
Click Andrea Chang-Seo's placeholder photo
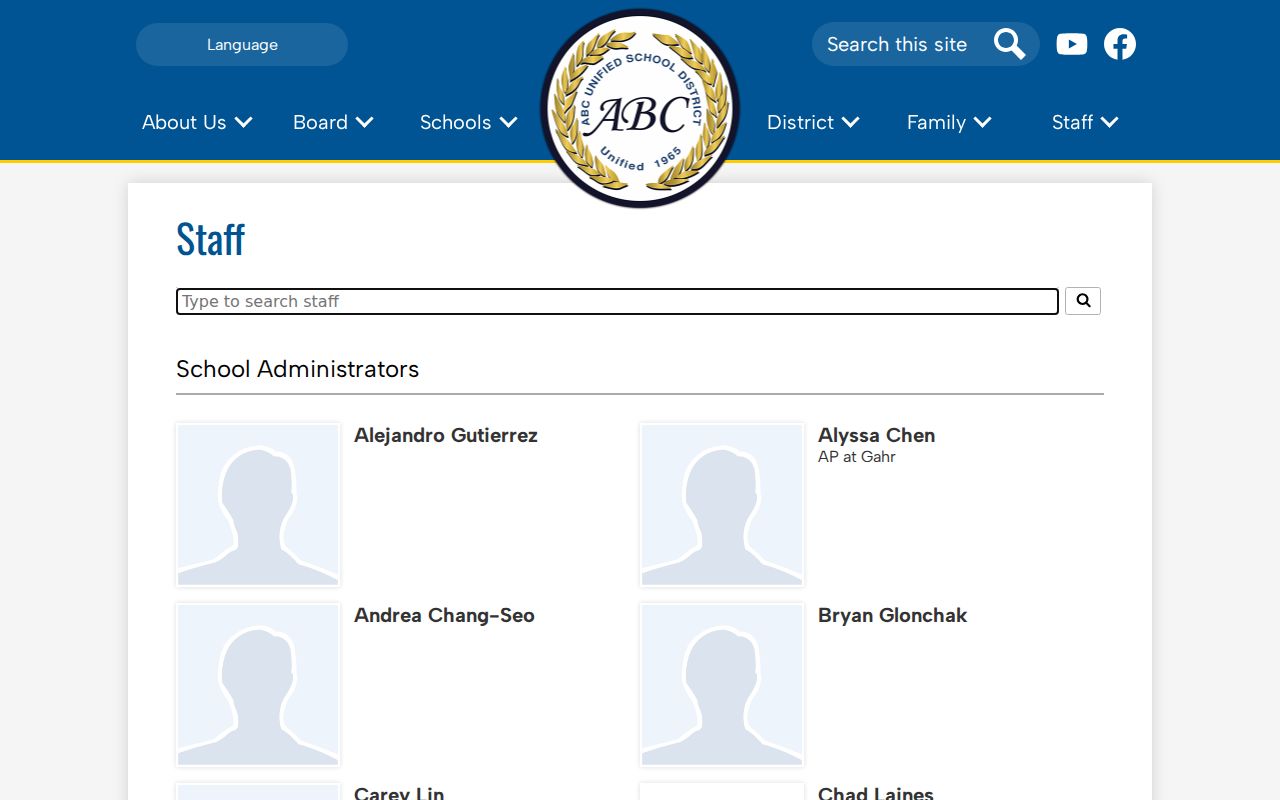258,684
